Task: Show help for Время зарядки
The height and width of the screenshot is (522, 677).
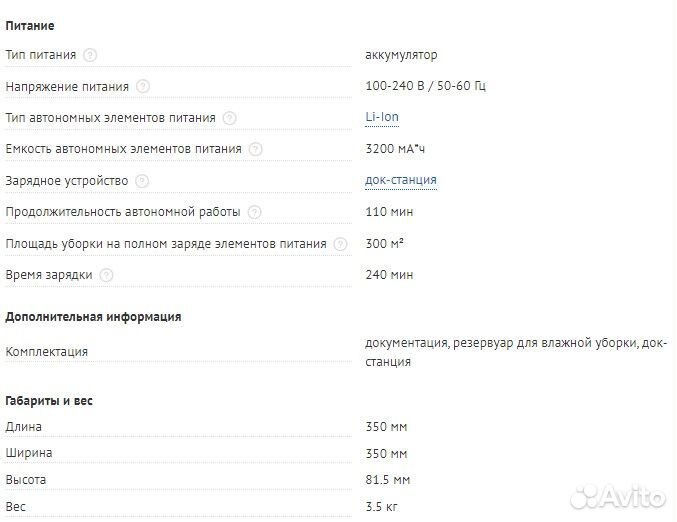Action: (x=107, y=275)
